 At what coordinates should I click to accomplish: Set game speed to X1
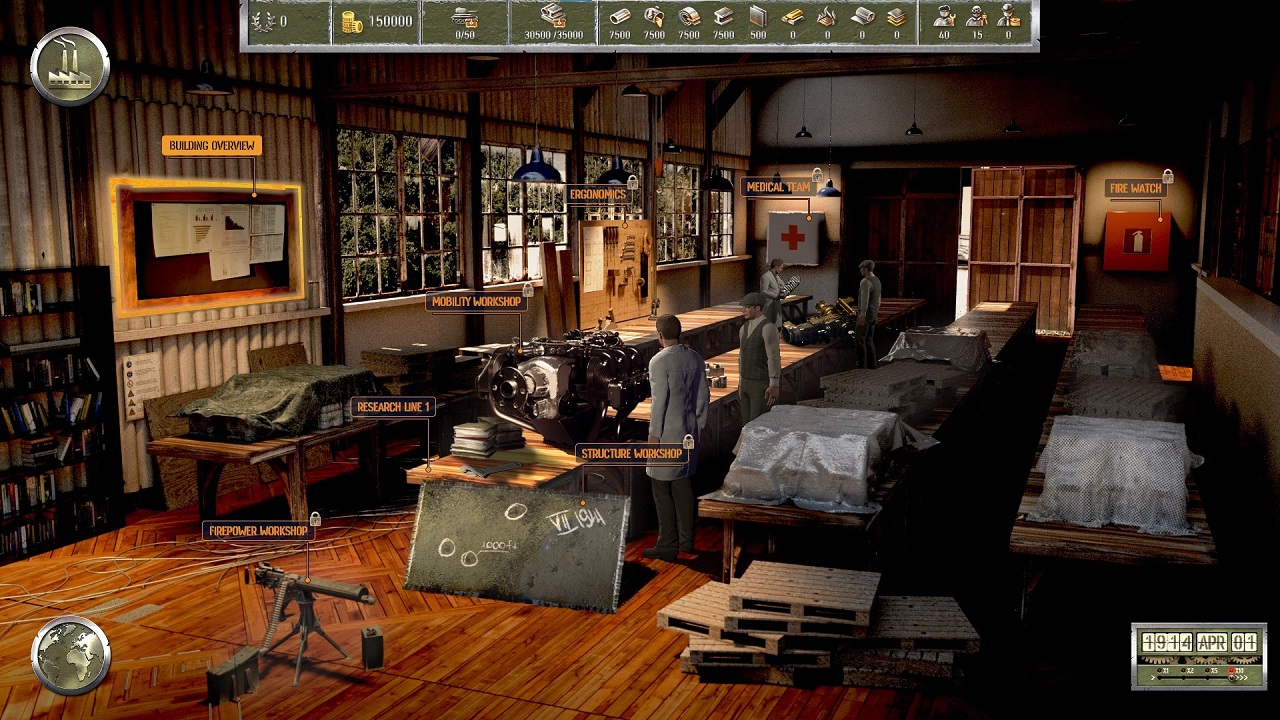tap(1162, 670)
